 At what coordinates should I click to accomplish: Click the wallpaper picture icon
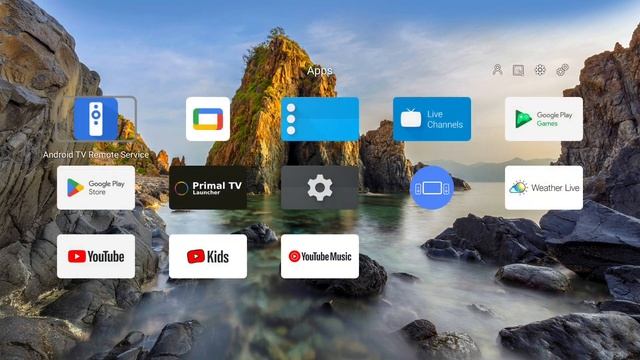click(518, 70)
